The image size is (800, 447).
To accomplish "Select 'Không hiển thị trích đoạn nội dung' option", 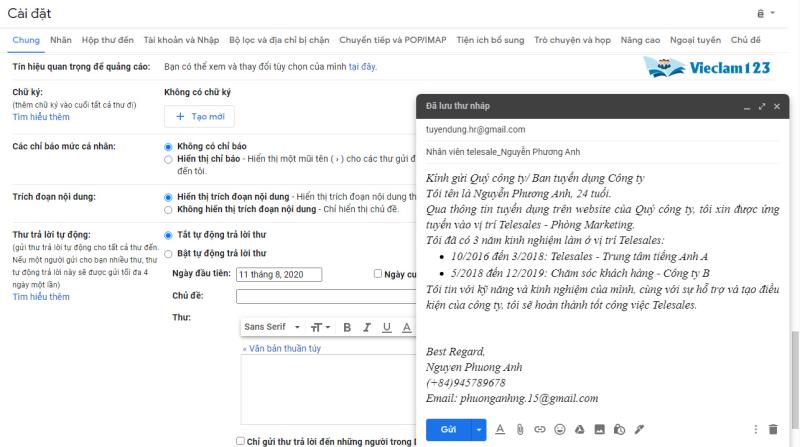I will (168, 210).
